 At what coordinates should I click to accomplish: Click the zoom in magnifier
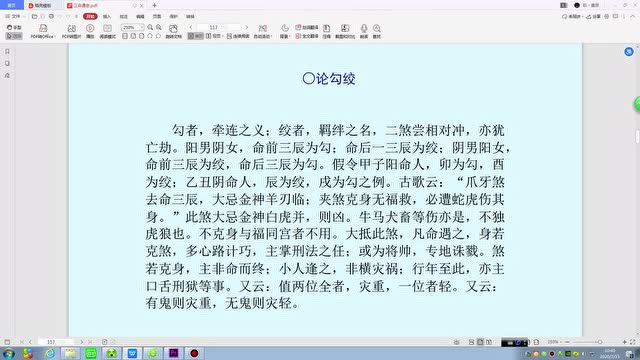click(159, 27)
